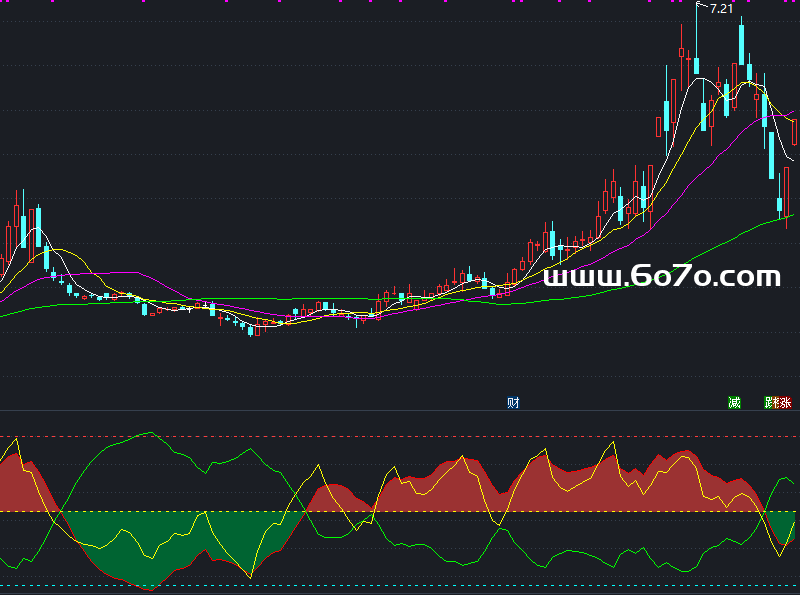Select the red 涨 limit-up marker icon
Screen dimensions: 800x595
tap(785, 403)
